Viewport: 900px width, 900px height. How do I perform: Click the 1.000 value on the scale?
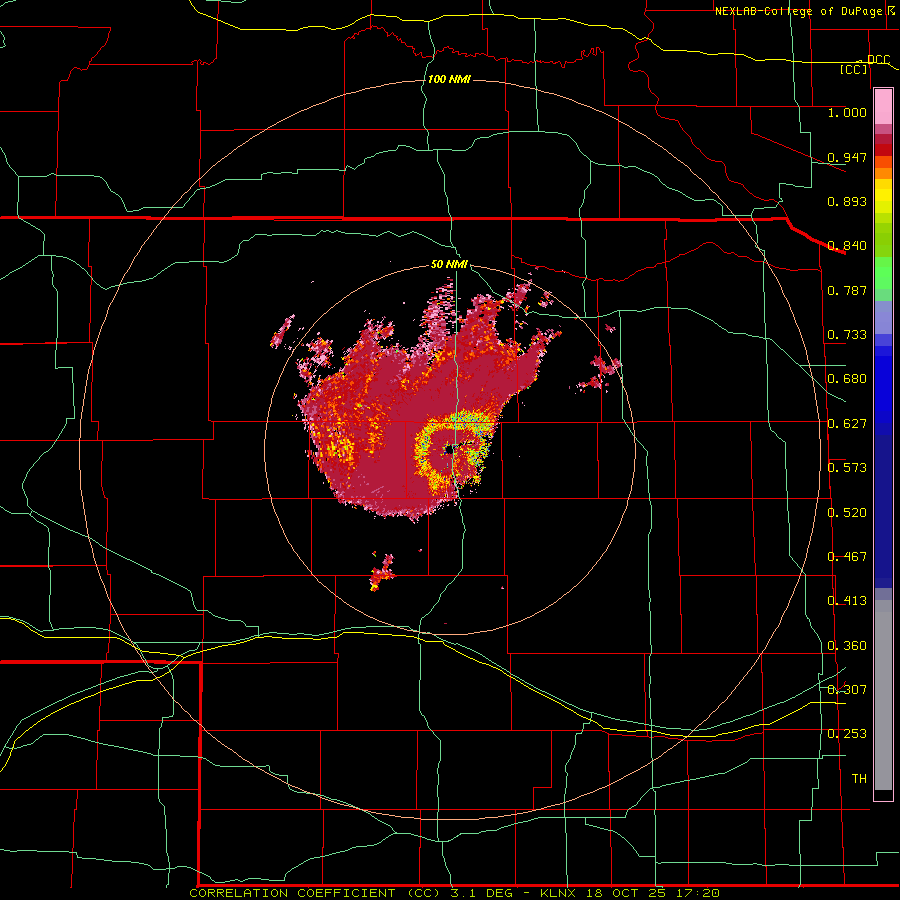(x=847, y=112)
